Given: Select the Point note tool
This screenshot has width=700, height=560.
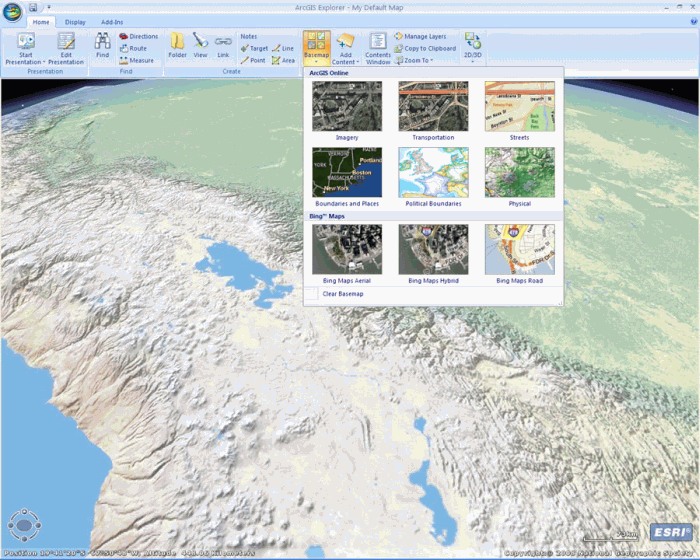Looking at the screenshot, I should [253, 60].
